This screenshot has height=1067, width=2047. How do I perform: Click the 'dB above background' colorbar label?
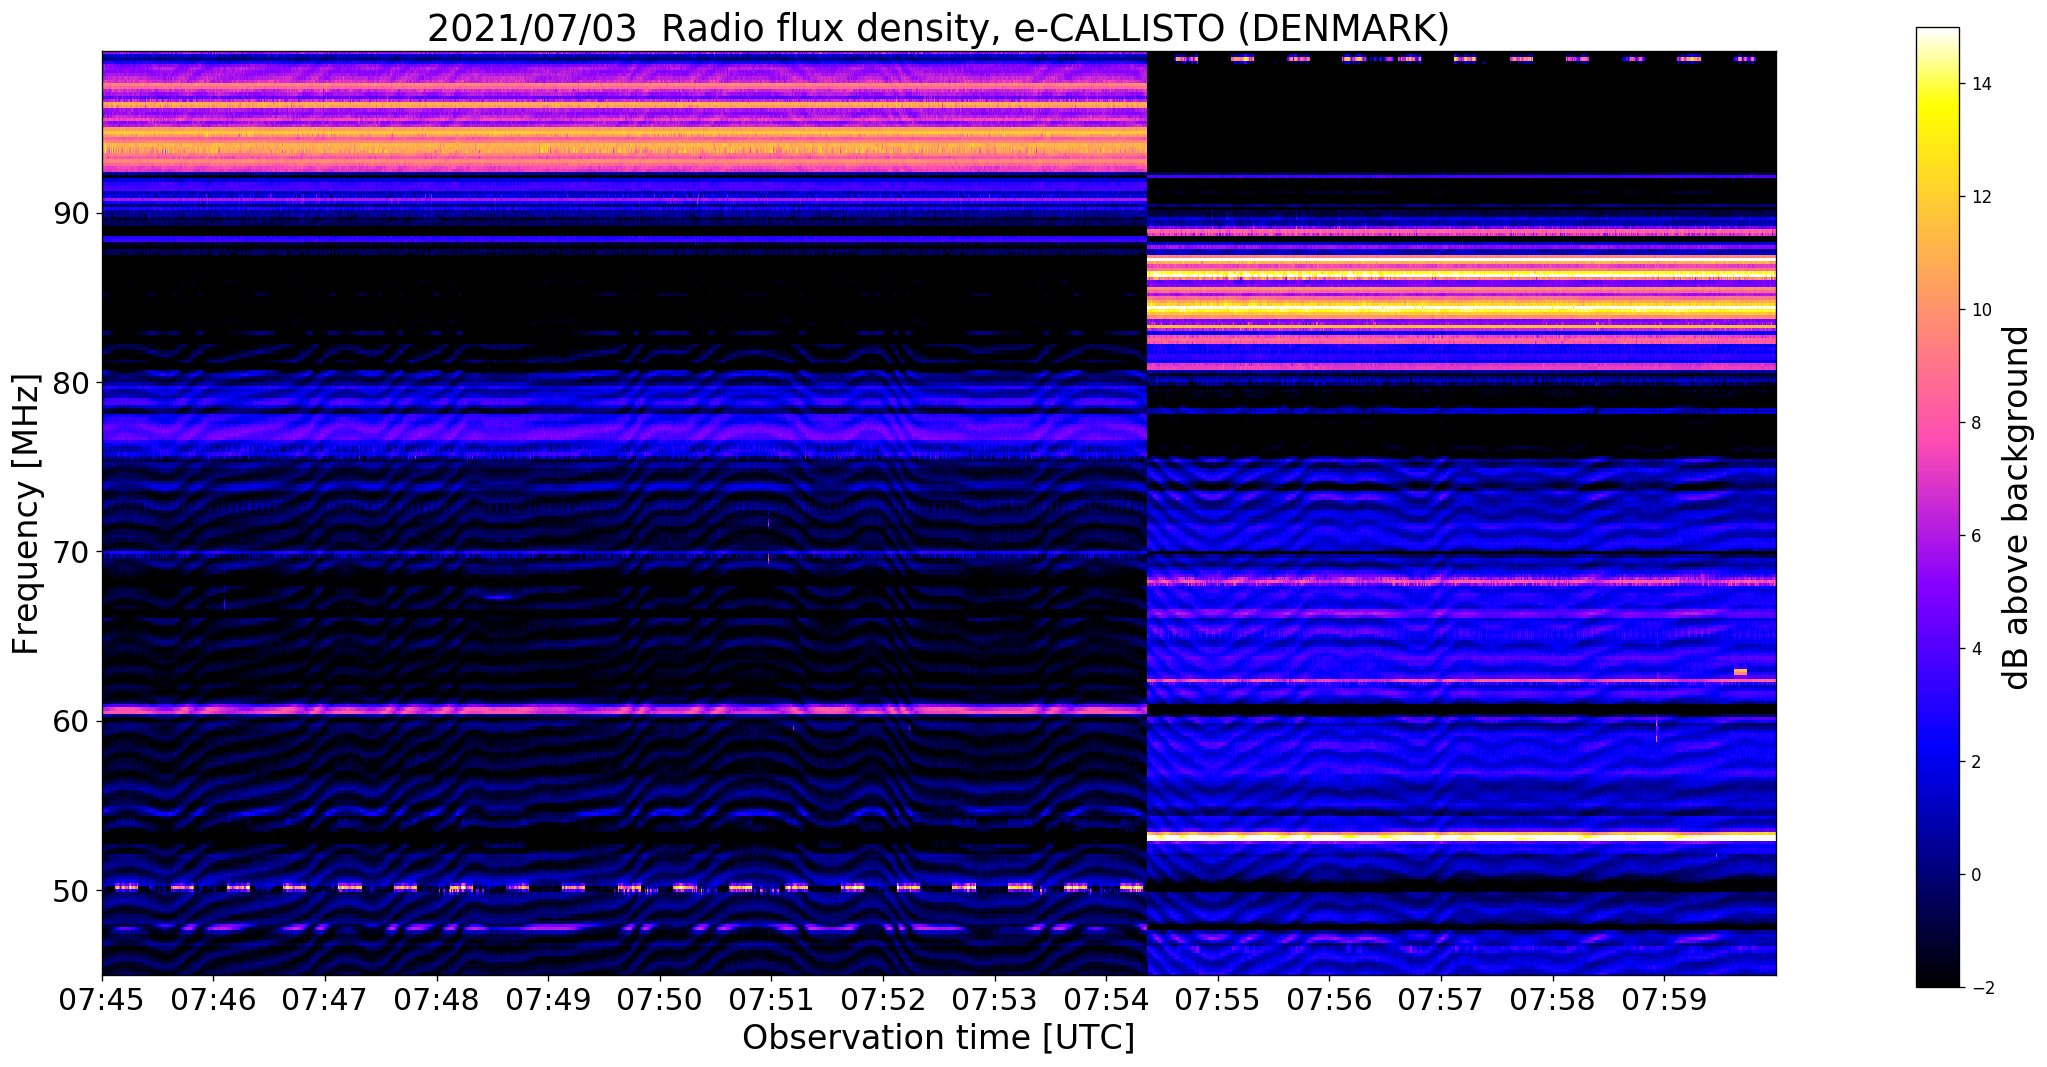(x=2017, y=508)
